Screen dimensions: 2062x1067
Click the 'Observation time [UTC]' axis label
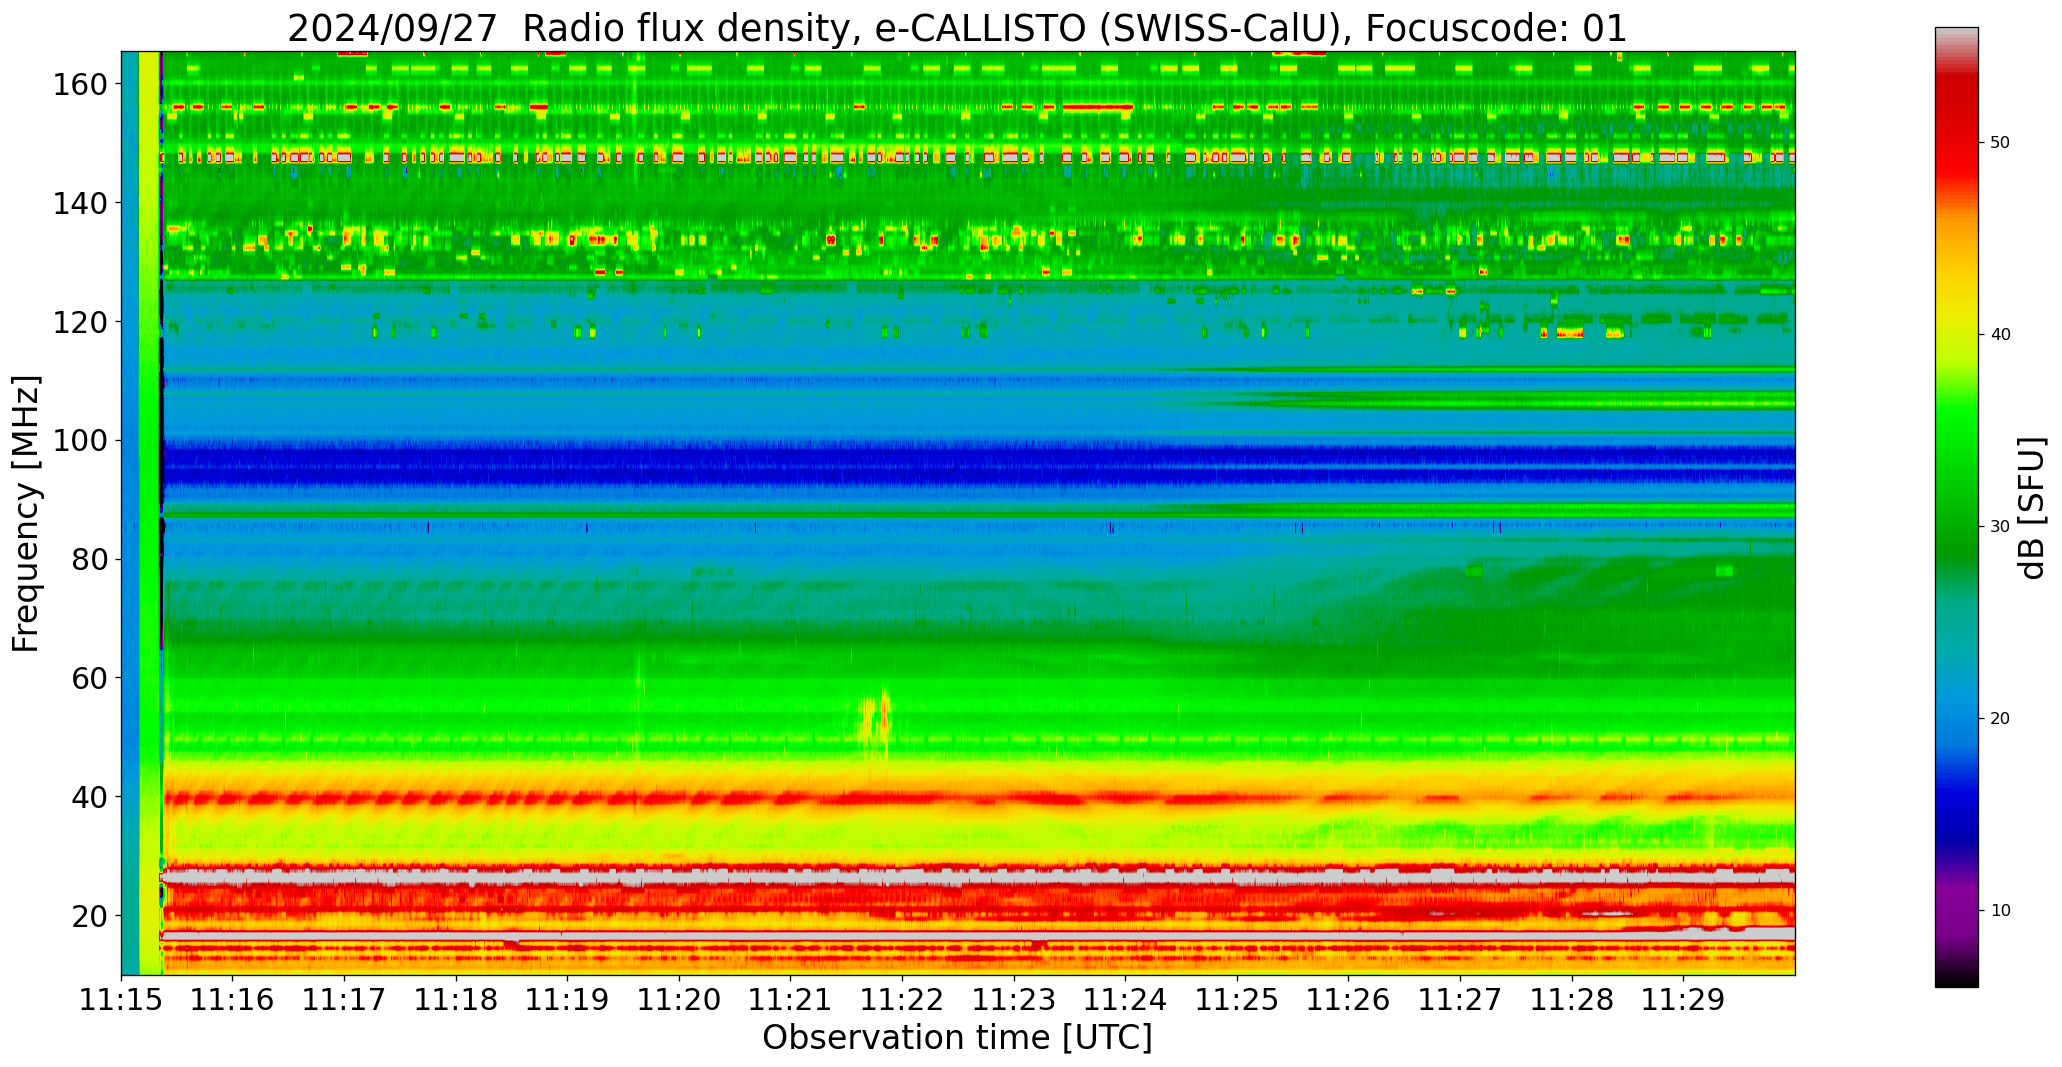tap(957, 1038)
